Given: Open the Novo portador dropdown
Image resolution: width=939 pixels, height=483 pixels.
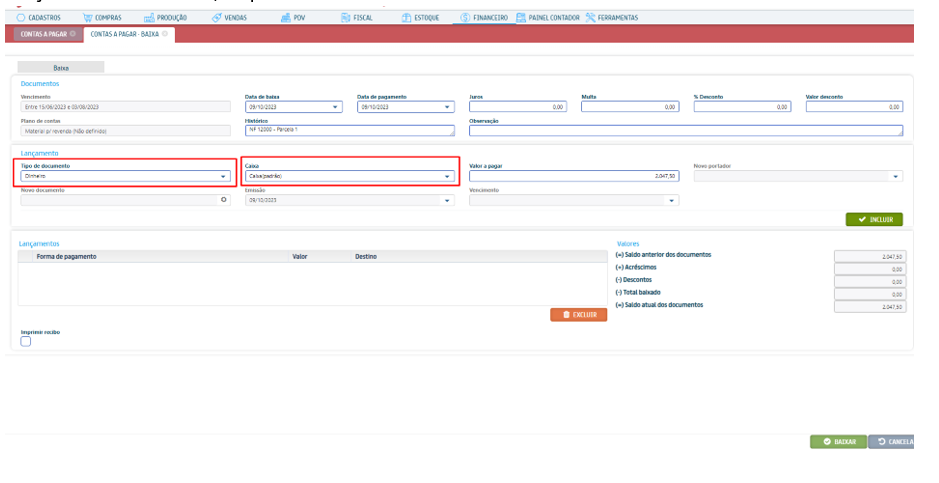Looking at the screenshot, I should coord(896,176).
